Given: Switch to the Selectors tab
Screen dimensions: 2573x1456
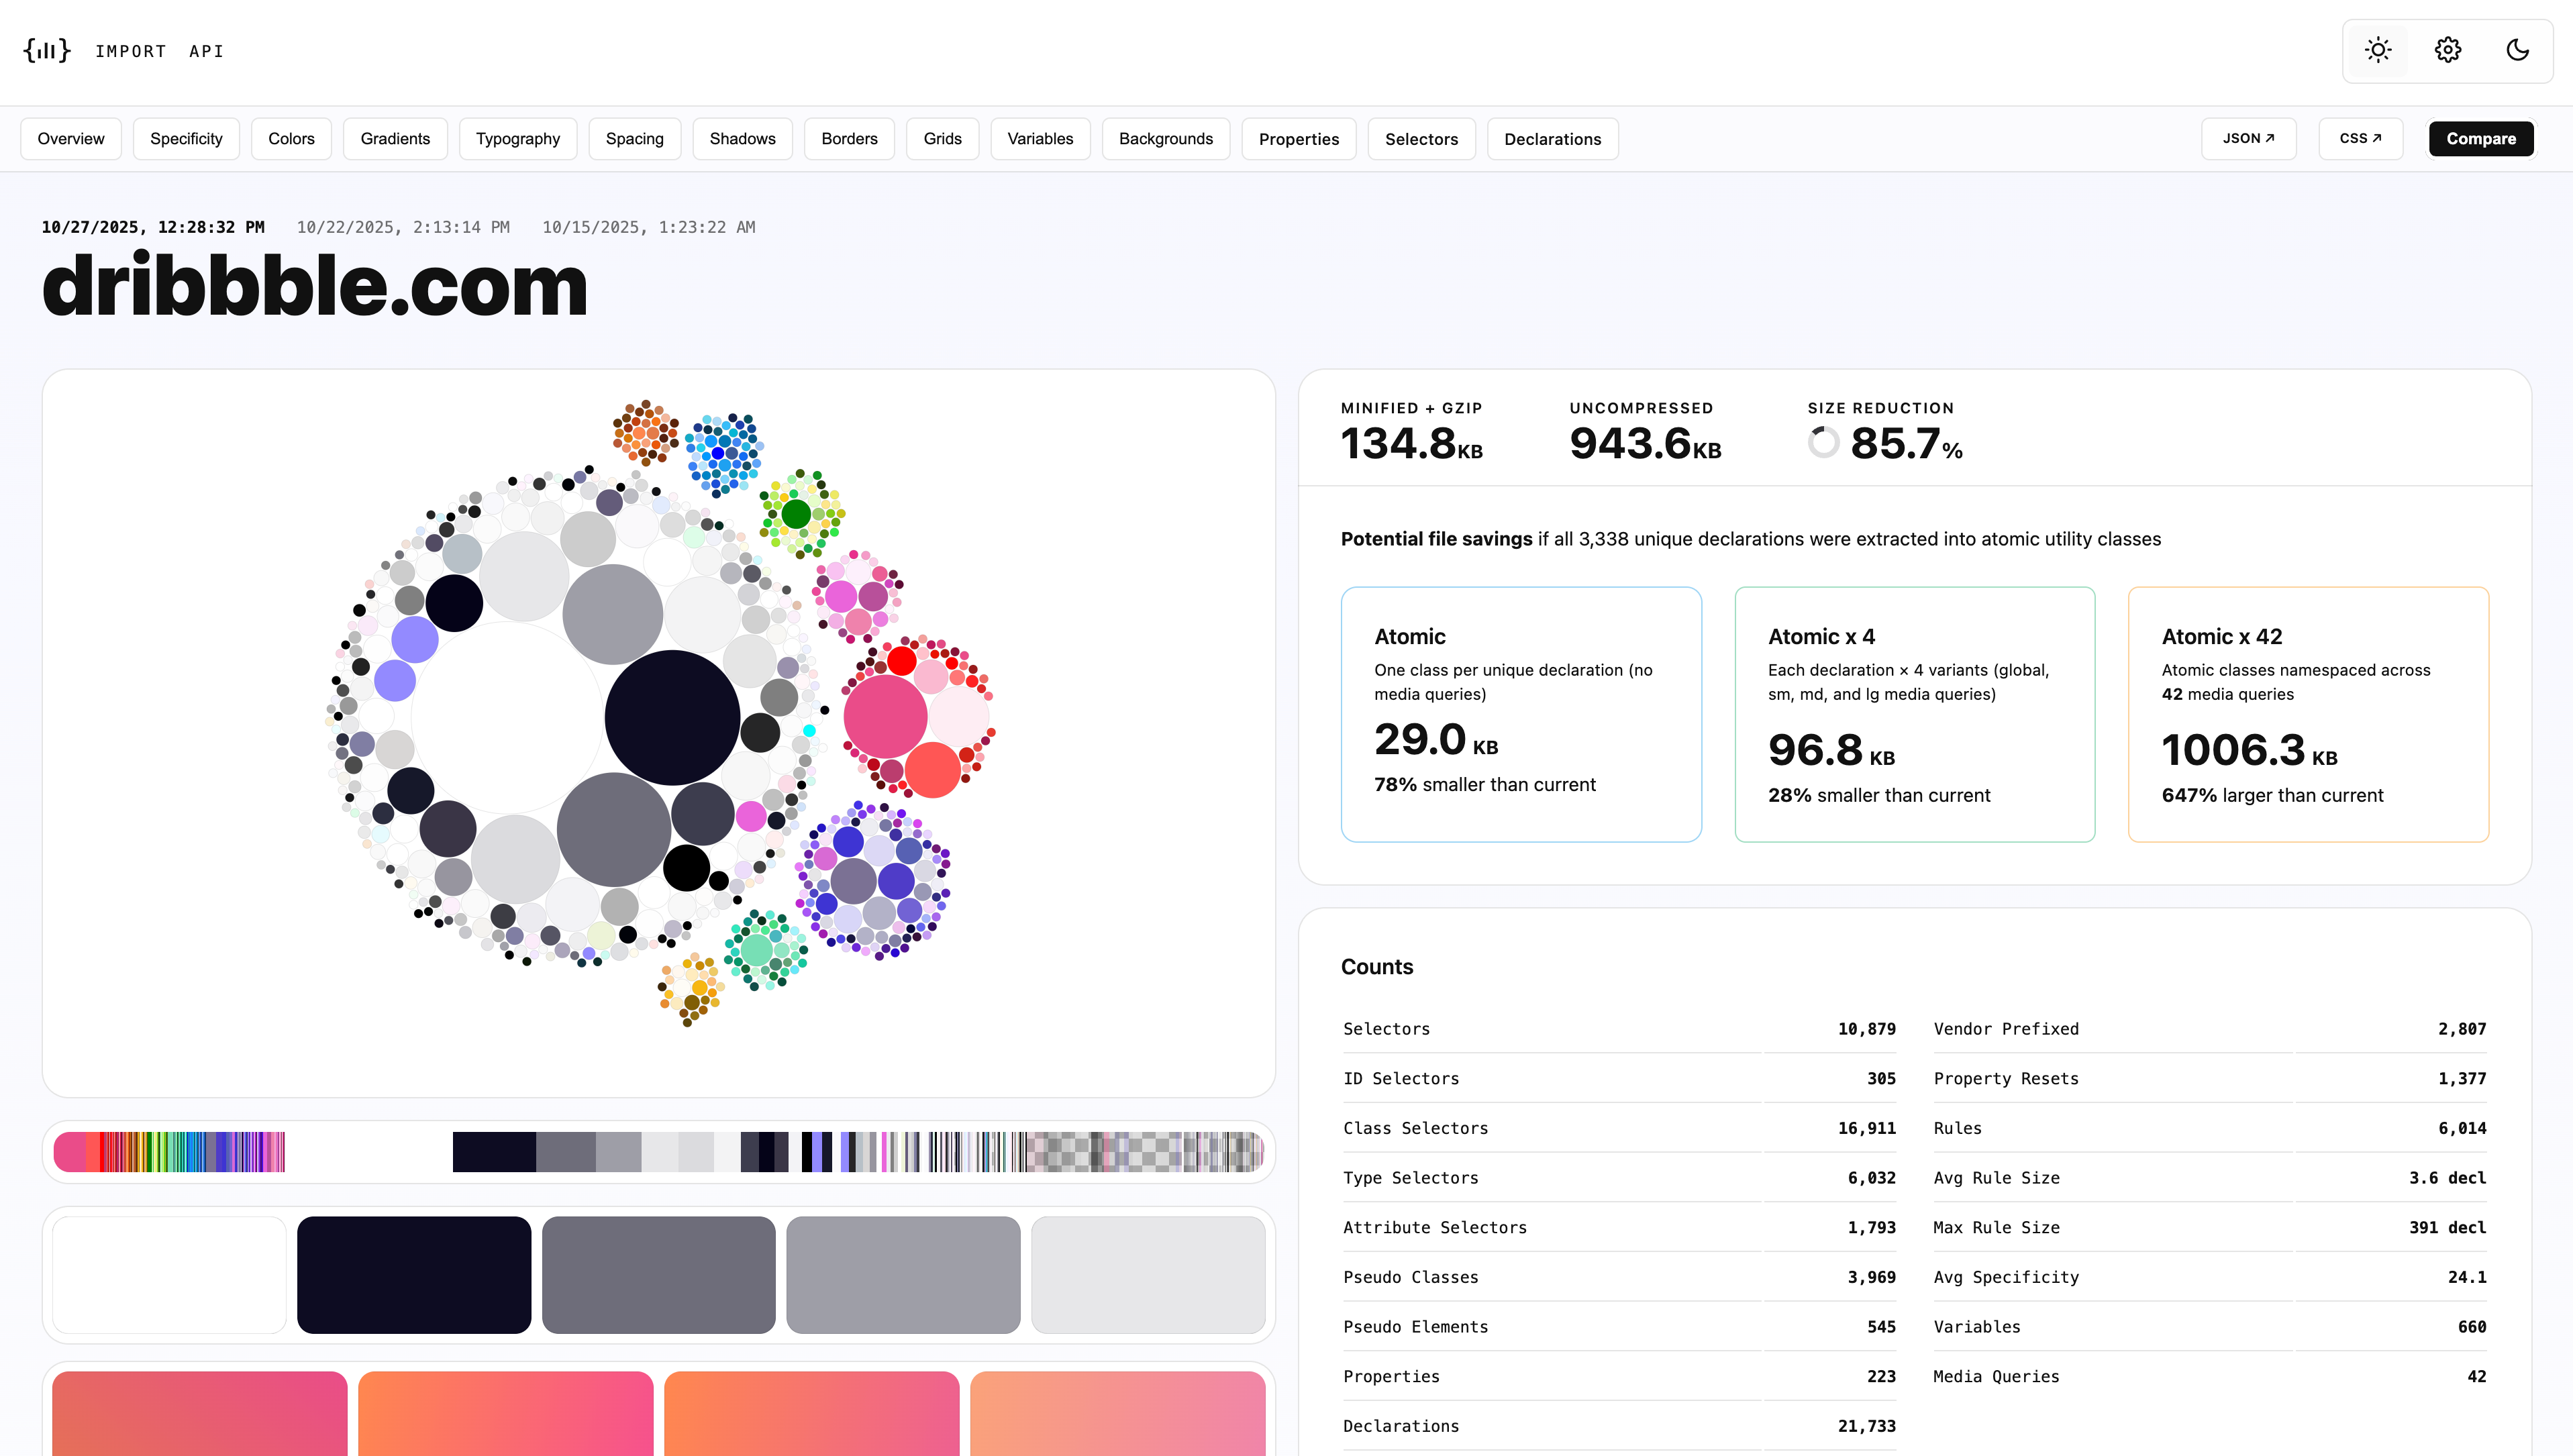Looking at the screenshot, I should point(1421,139).
